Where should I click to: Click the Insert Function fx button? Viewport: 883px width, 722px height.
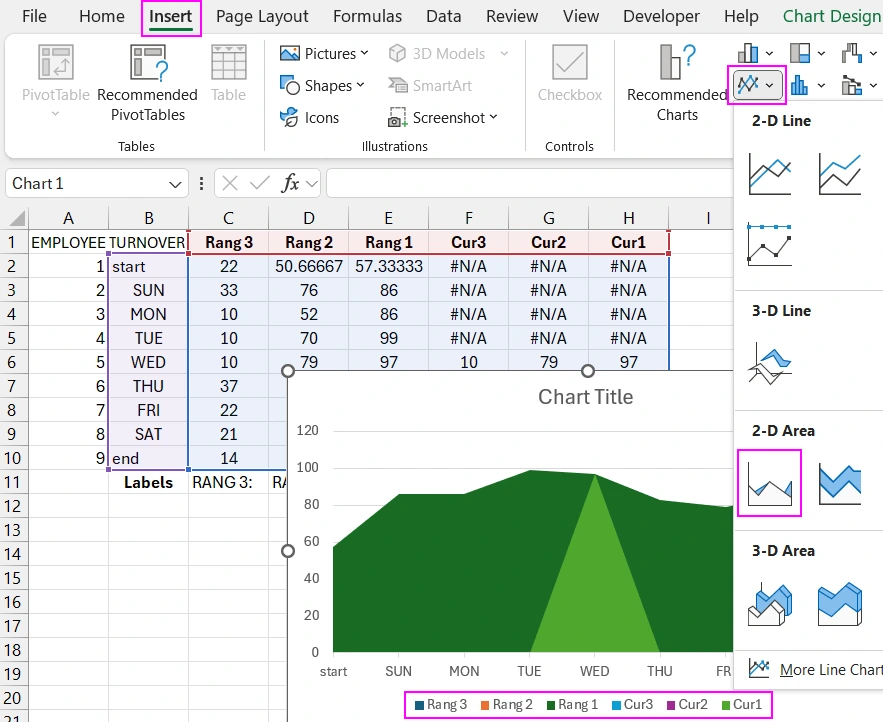(290, 183)
